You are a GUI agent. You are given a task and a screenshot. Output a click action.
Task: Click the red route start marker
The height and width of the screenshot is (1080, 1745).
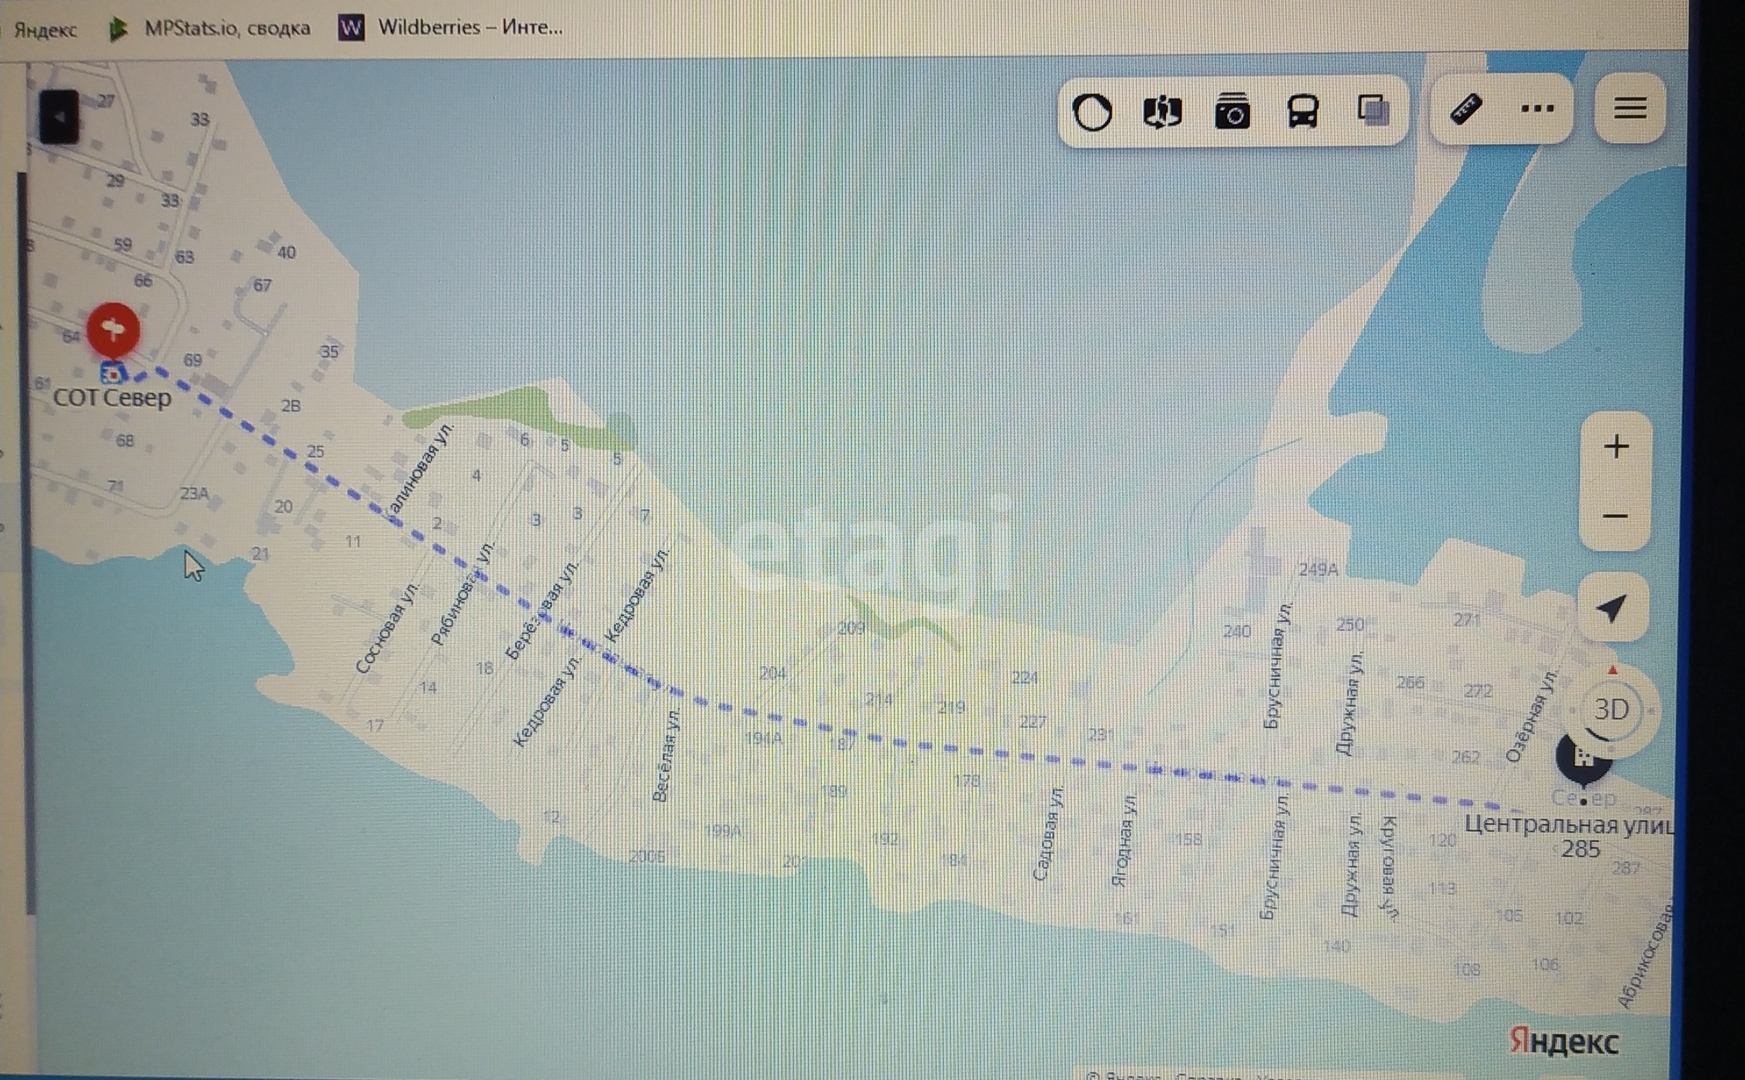[113, 330]
